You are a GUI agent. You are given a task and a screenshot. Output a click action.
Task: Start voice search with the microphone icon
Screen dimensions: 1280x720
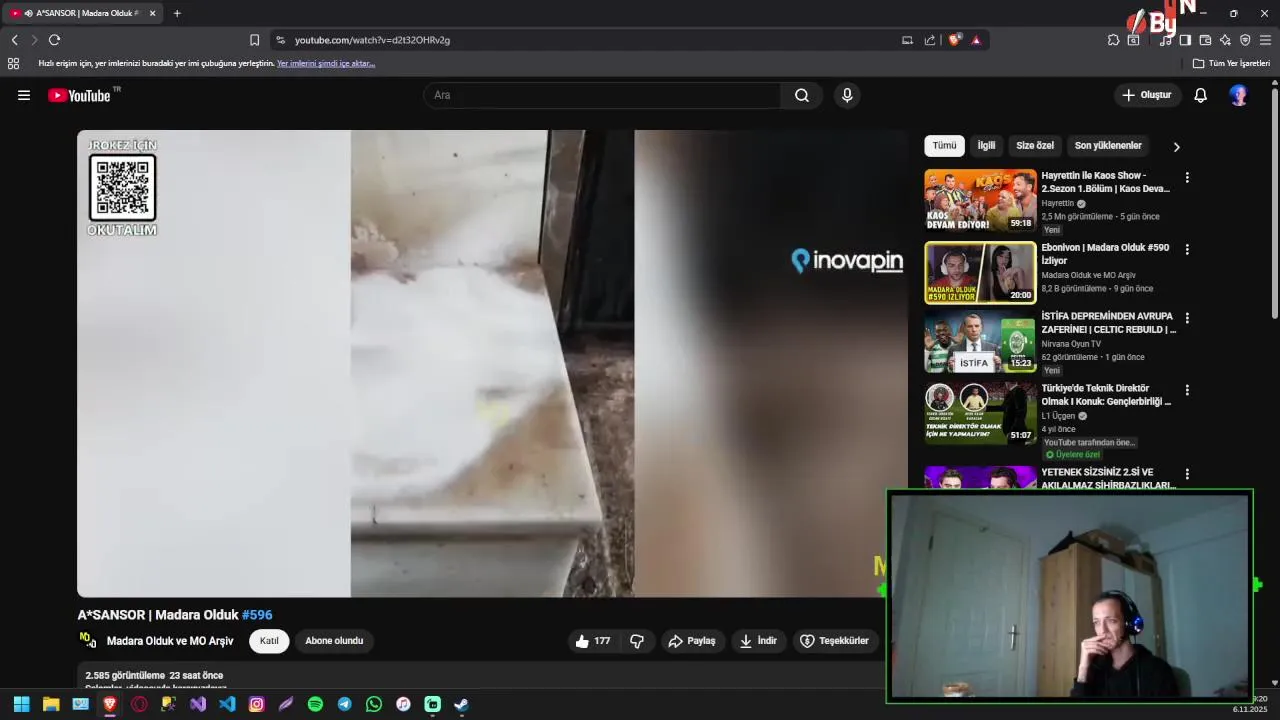847,95
